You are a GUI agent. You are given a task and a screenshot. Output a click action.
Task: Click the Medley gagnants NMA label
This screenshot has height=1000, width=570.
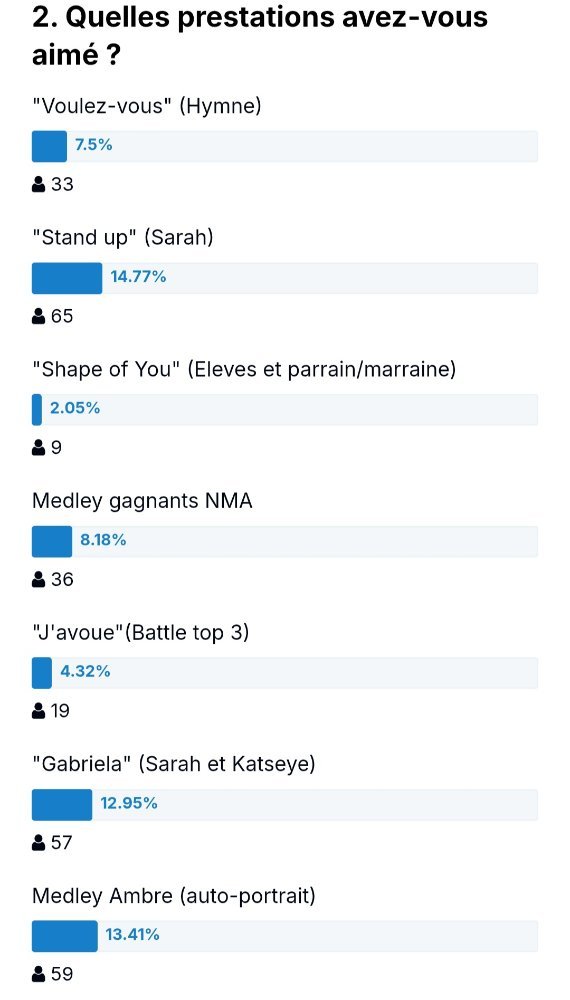tap(142, 501)
